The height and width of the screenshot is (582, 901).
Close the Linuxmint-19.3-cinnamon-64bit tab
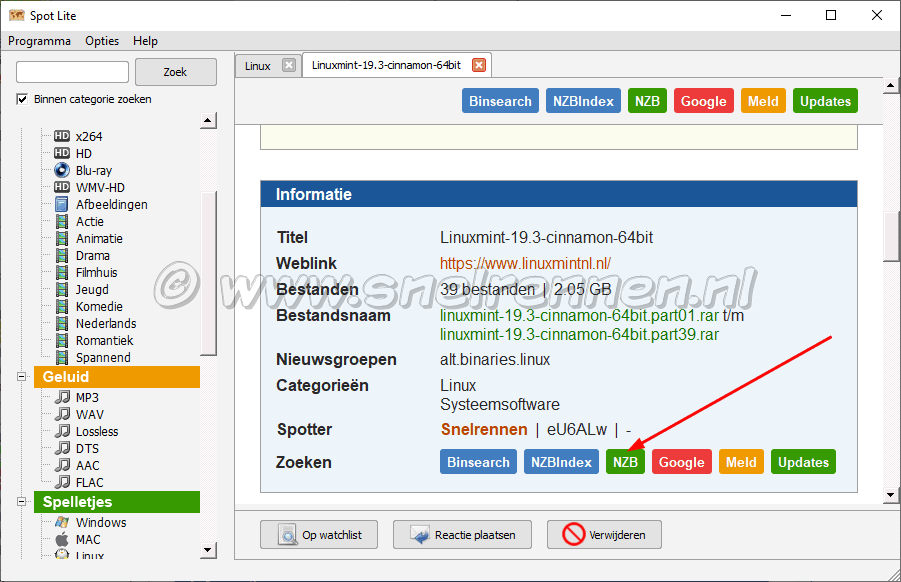[479, 65]
